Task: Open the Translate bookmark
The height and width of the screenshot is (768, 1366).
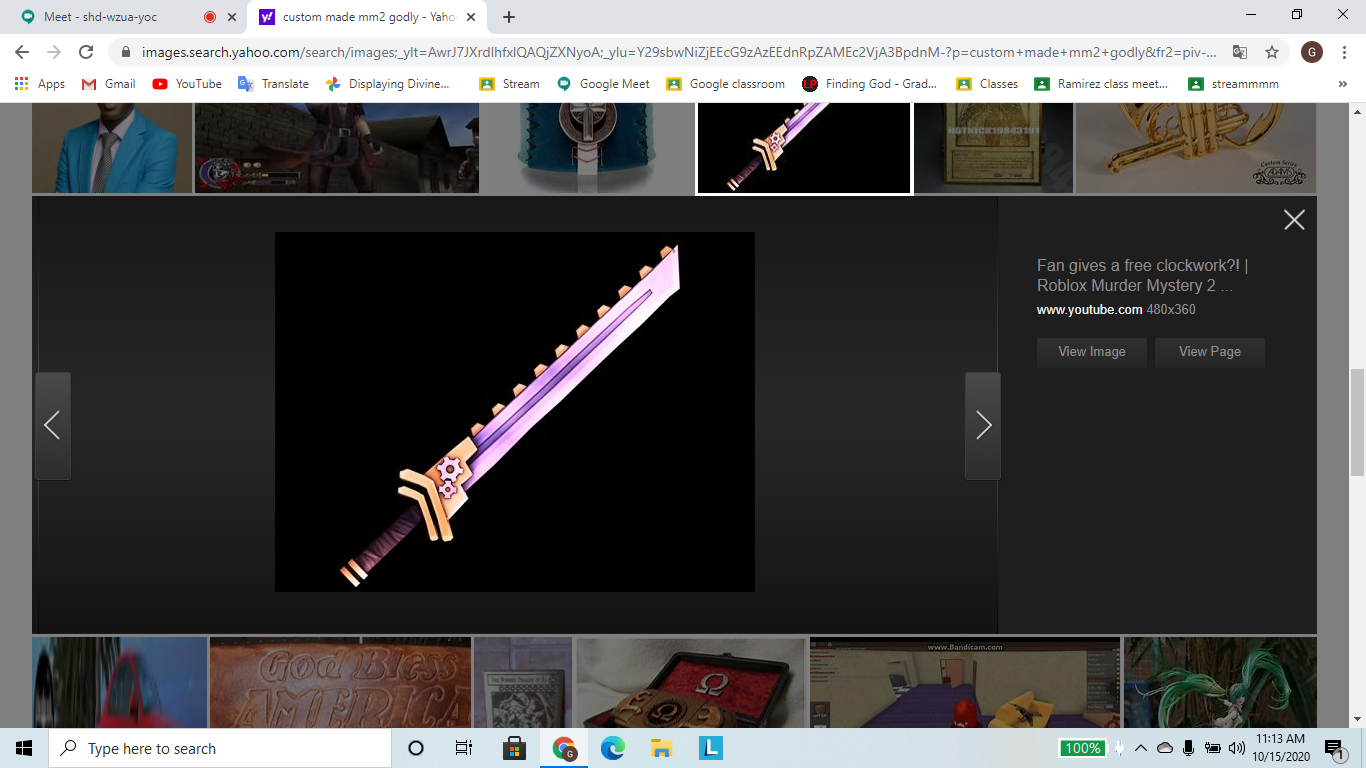Action: (273, 84)
